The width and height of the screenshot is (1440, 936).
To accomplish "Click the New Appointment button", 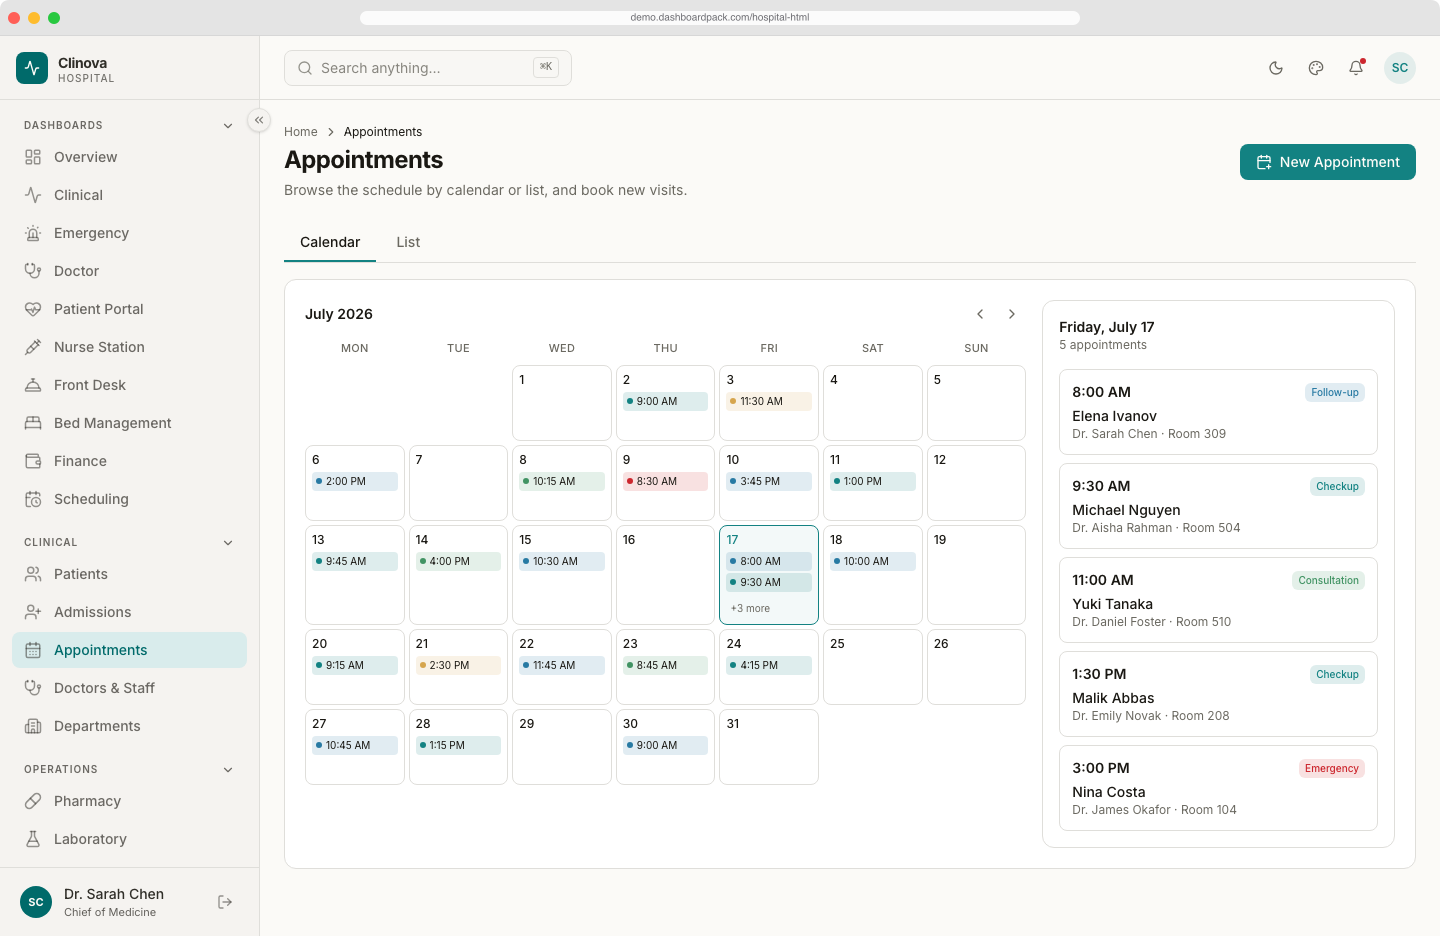I will tap(1328, 162).
